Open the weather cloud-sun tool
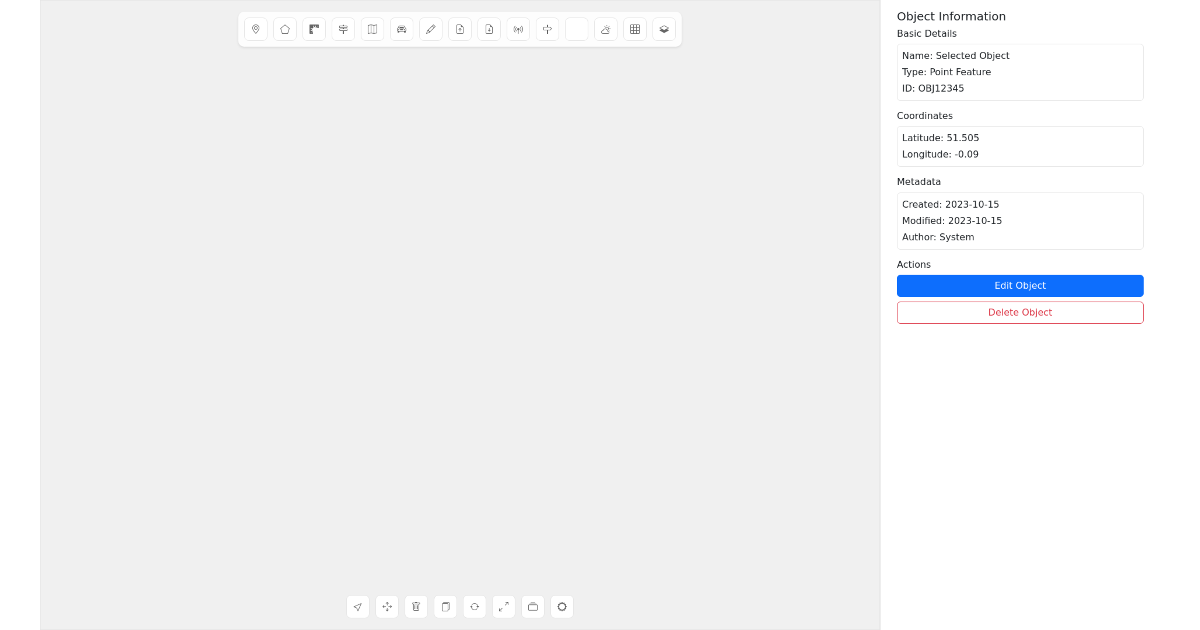 click(x=606, y=29)
